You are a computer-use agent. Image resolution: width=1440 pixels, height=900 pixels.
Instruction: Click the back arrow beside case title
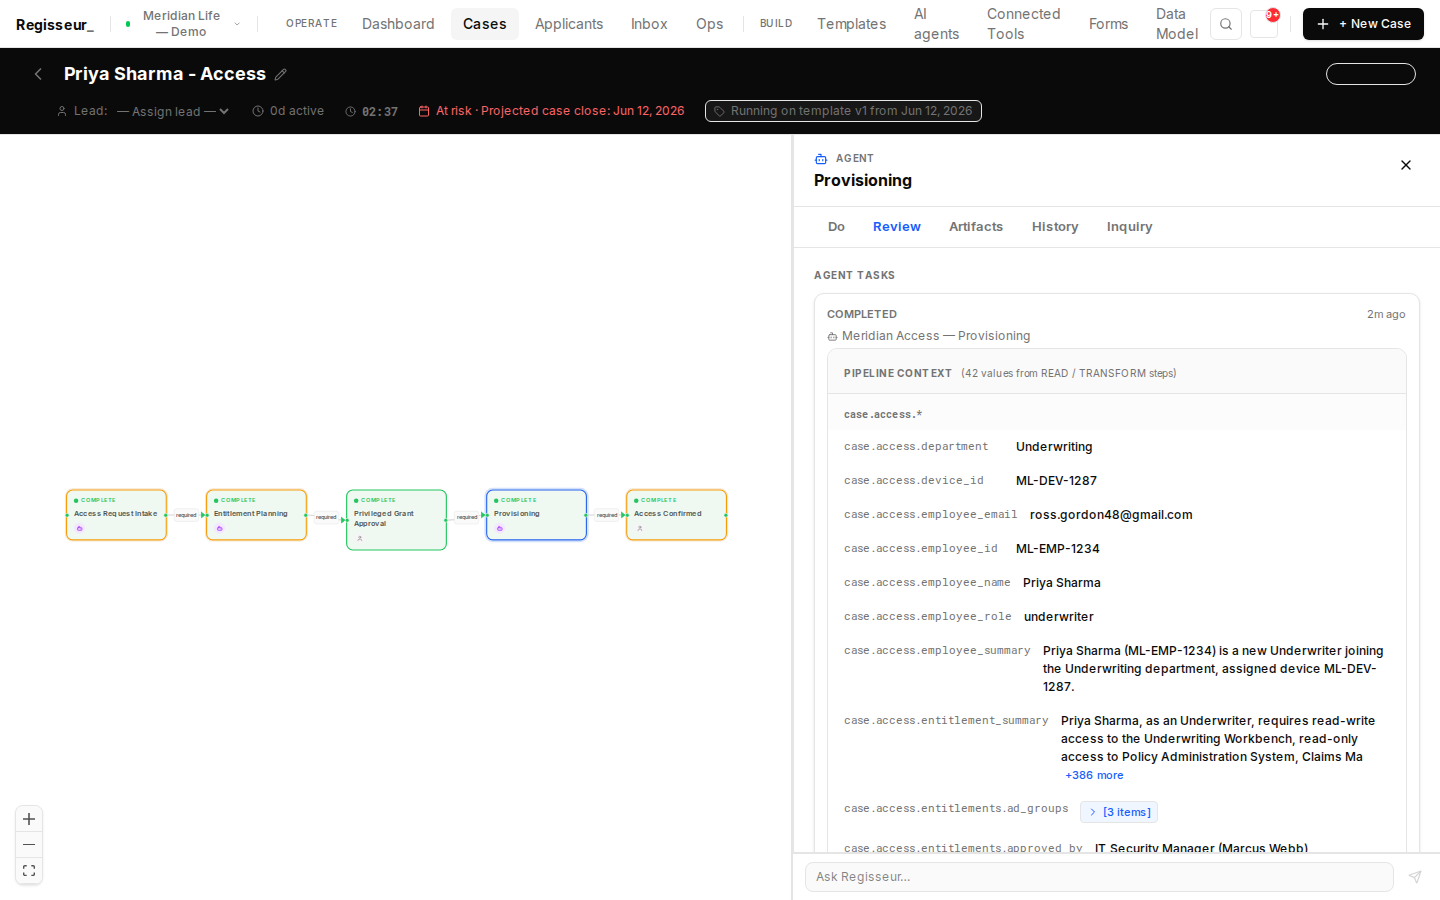coord(38,74)
